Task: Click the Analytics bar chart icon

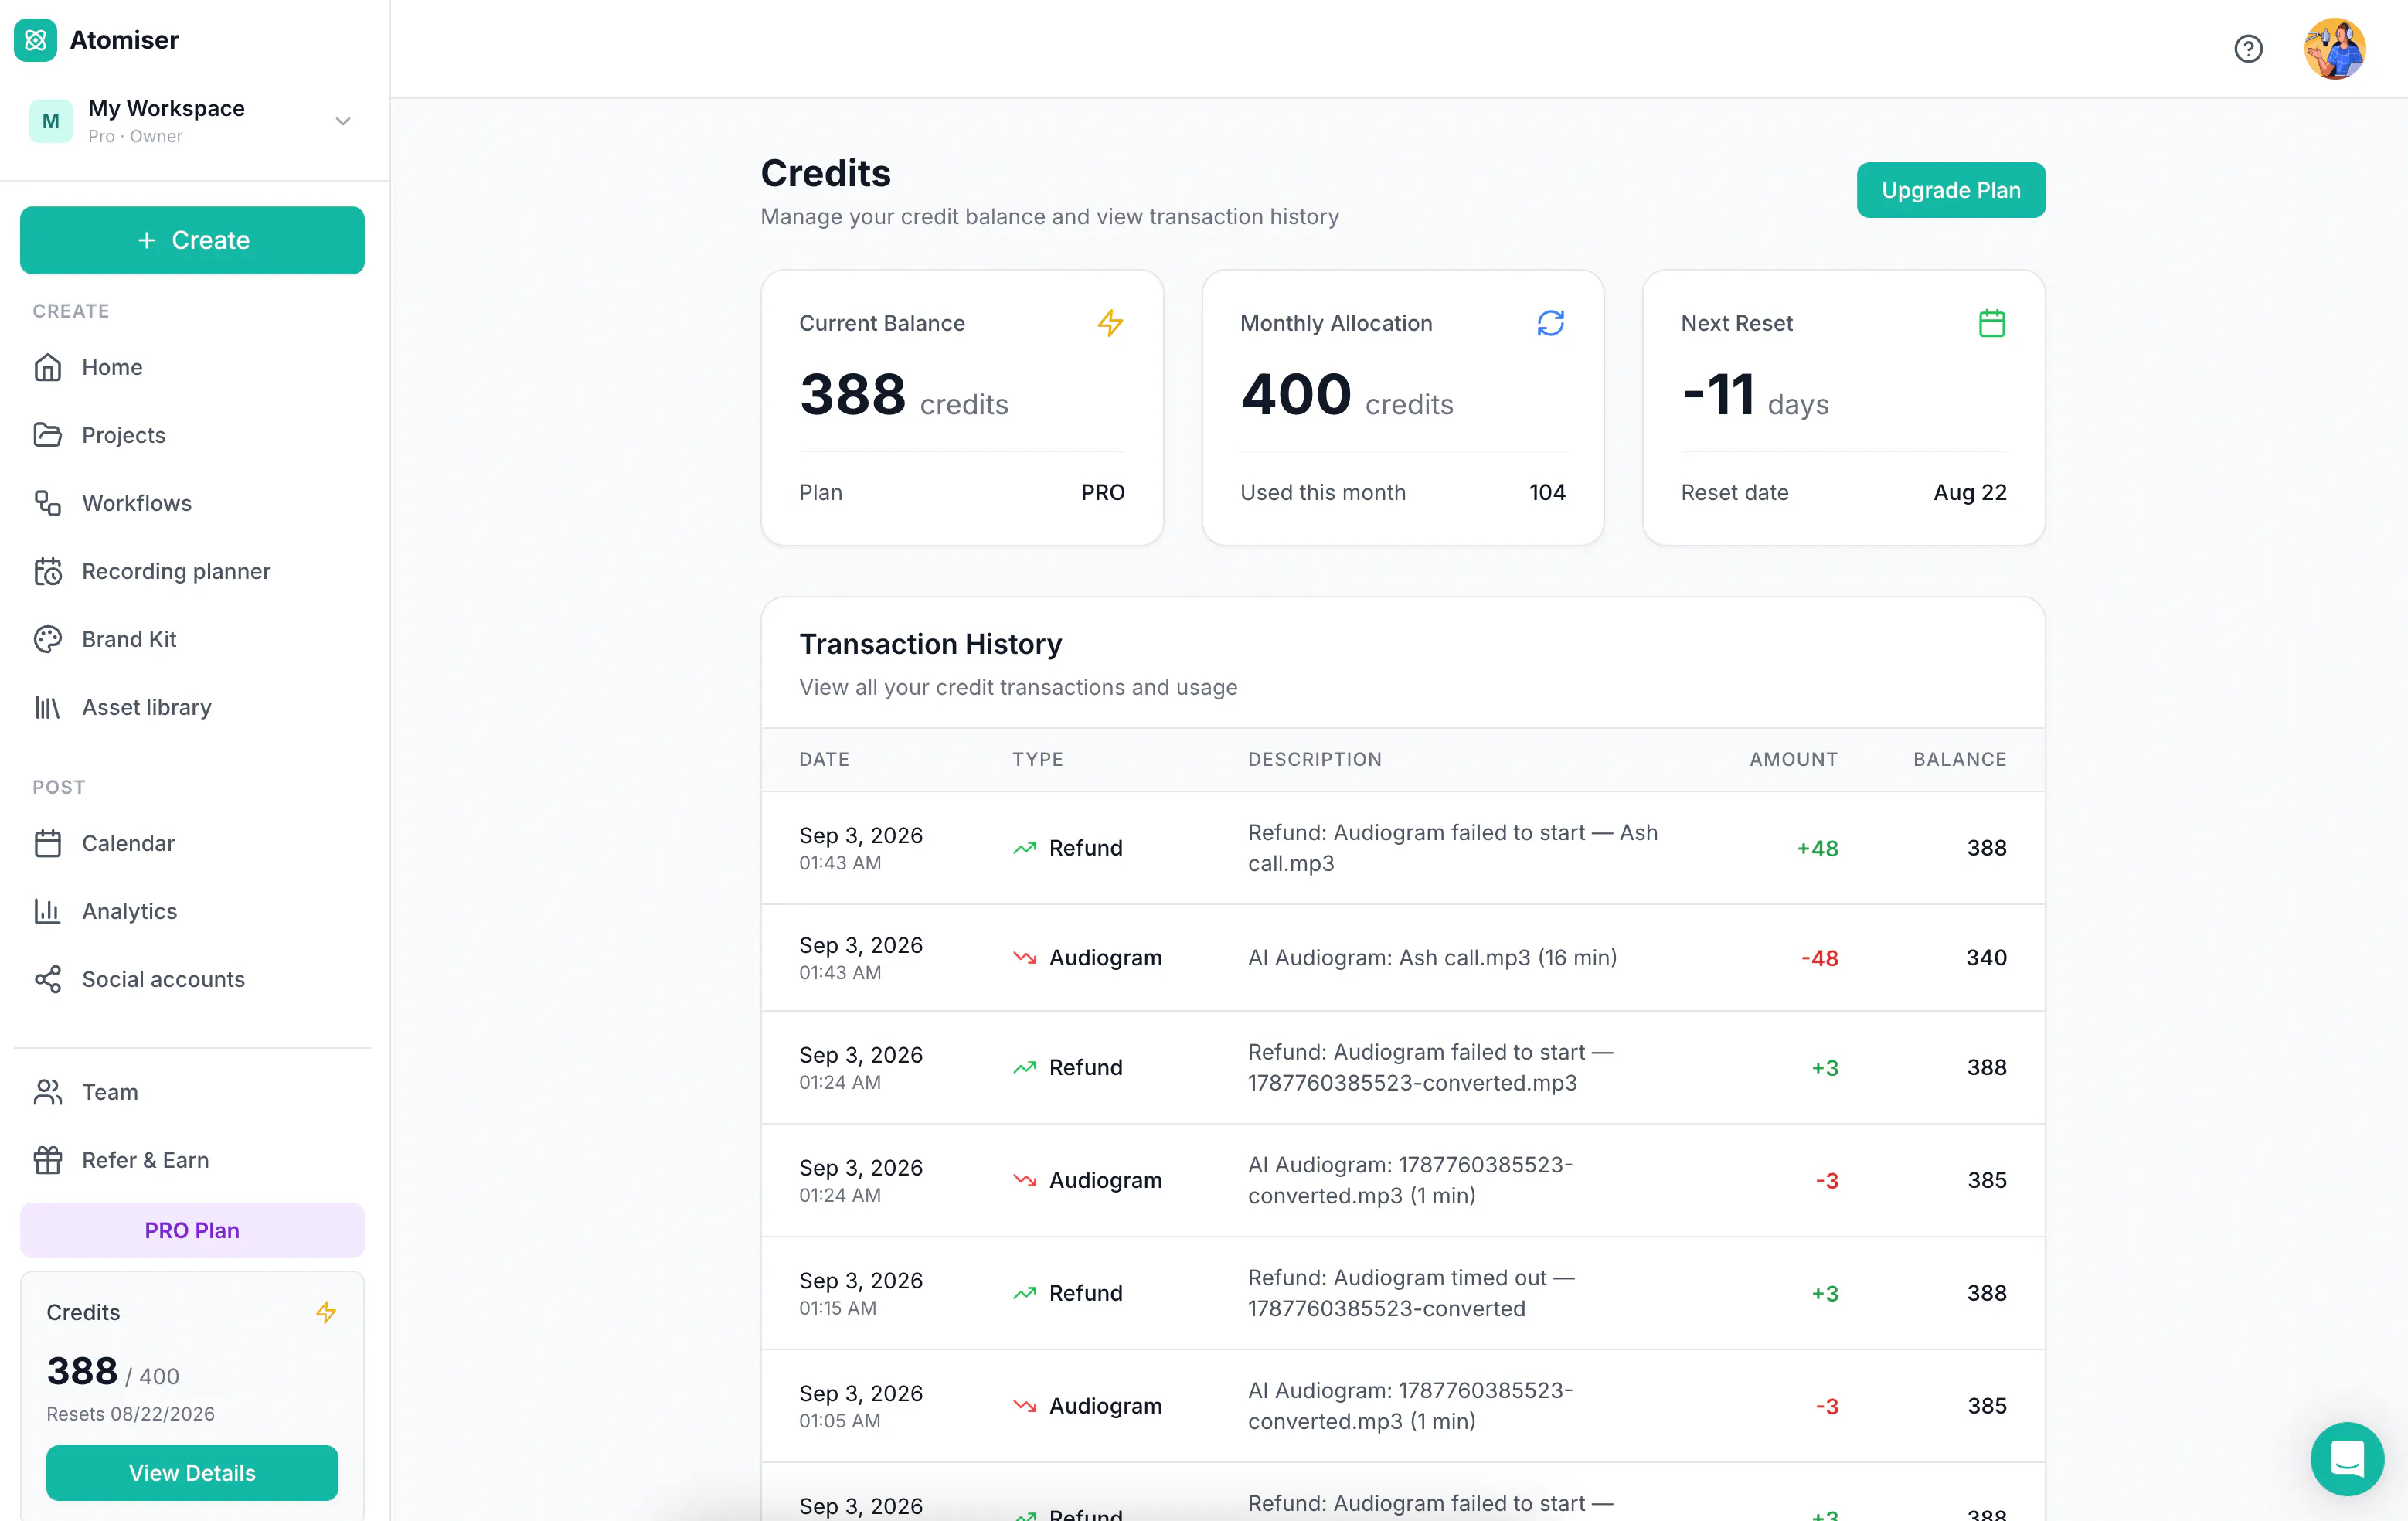Action: click(x=48, y=911)
